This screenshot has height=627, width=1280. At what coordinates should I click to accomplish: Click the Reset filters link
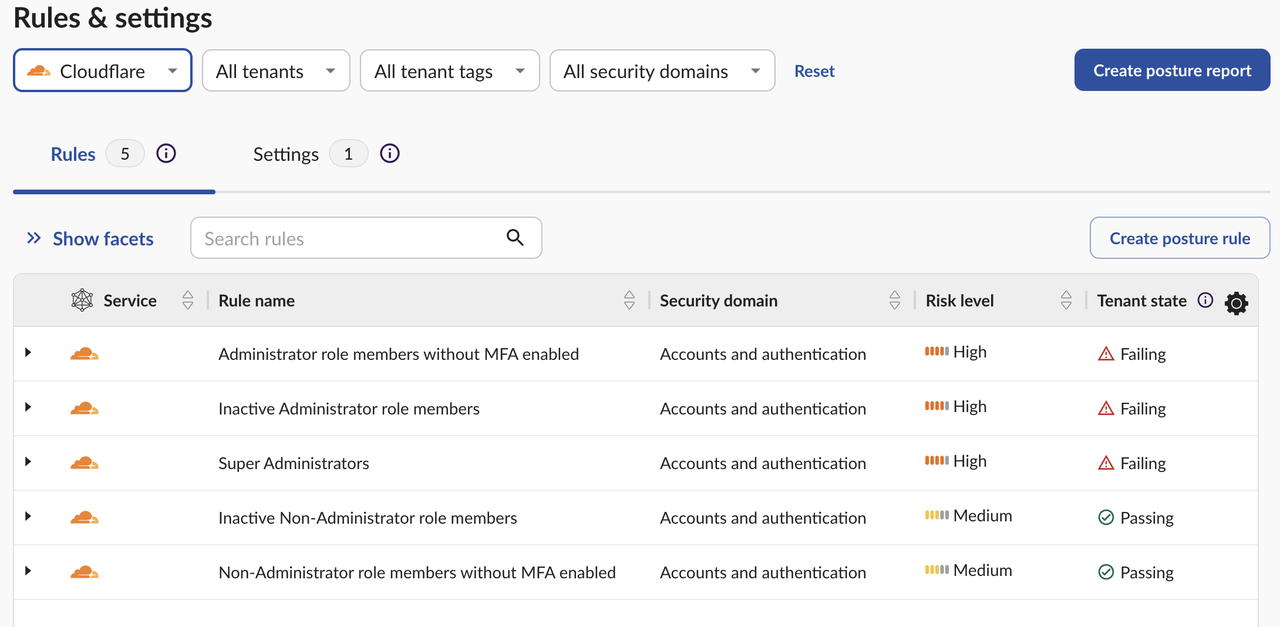coord(814,71)
